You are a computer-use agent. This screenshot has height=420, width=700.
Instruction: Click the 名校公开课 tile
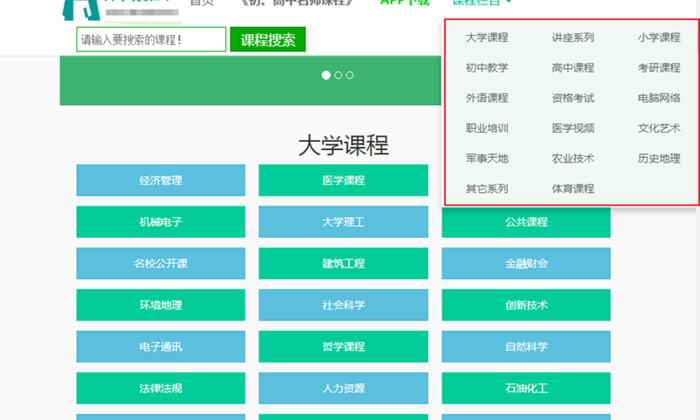coord(161,263)
